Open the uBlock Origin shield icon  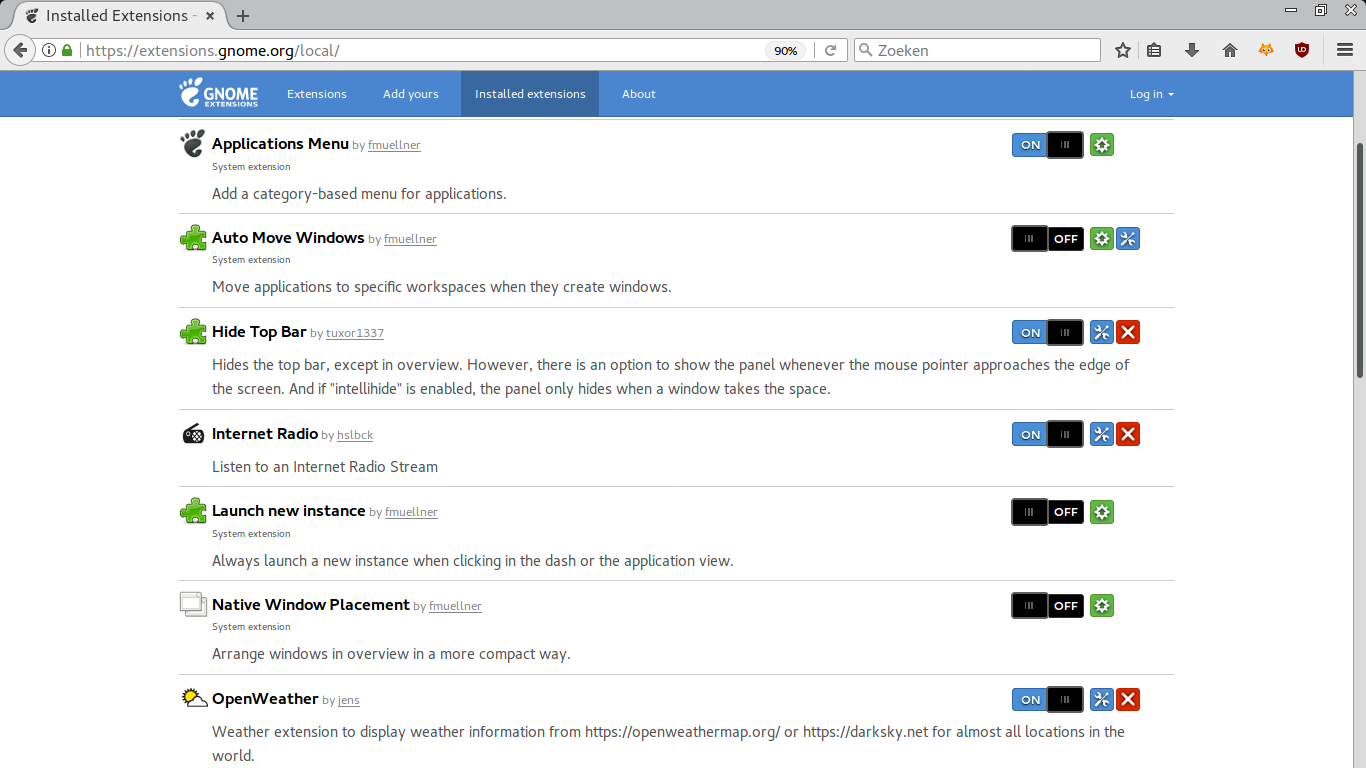pos(1301,50)
